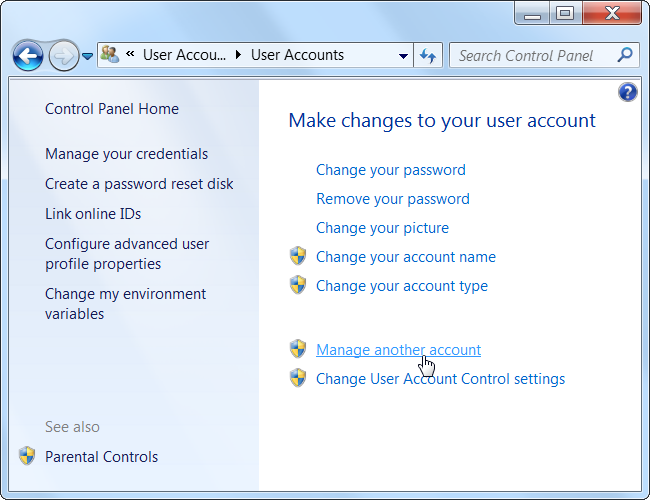The image size is (650, 500).
Task: Click Link online IDs
Action: point(93,214)
